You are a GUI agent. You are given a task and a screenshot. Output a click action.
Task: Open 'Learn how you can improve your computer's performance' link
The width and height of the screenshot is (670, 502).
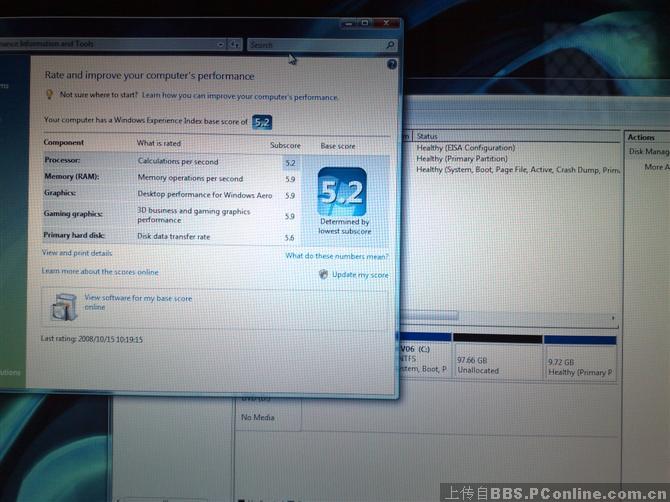[240, 96]
